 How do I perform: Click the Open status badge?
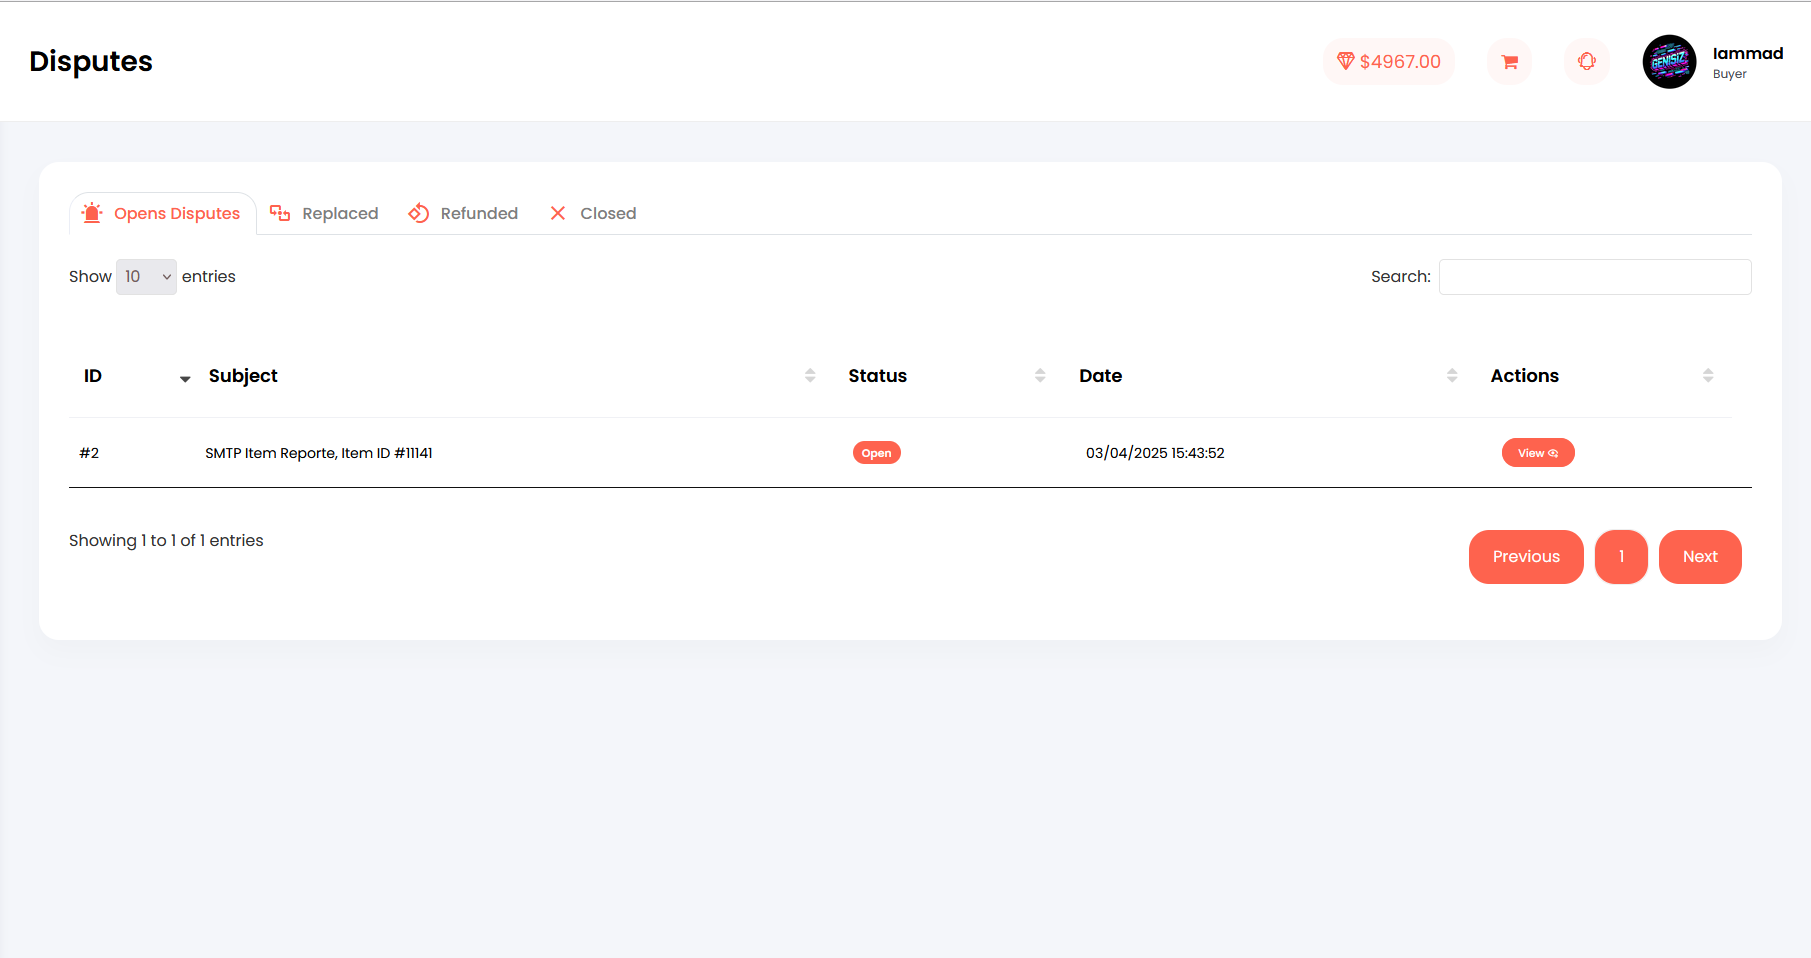click(876, 453)
